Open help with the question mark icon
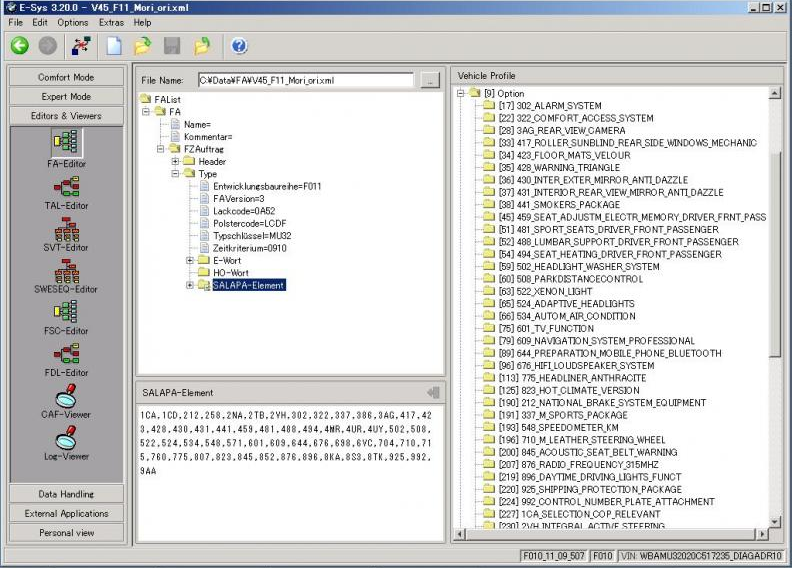The width and height of the screenshot is (793, 568). [x=239, y=46]
